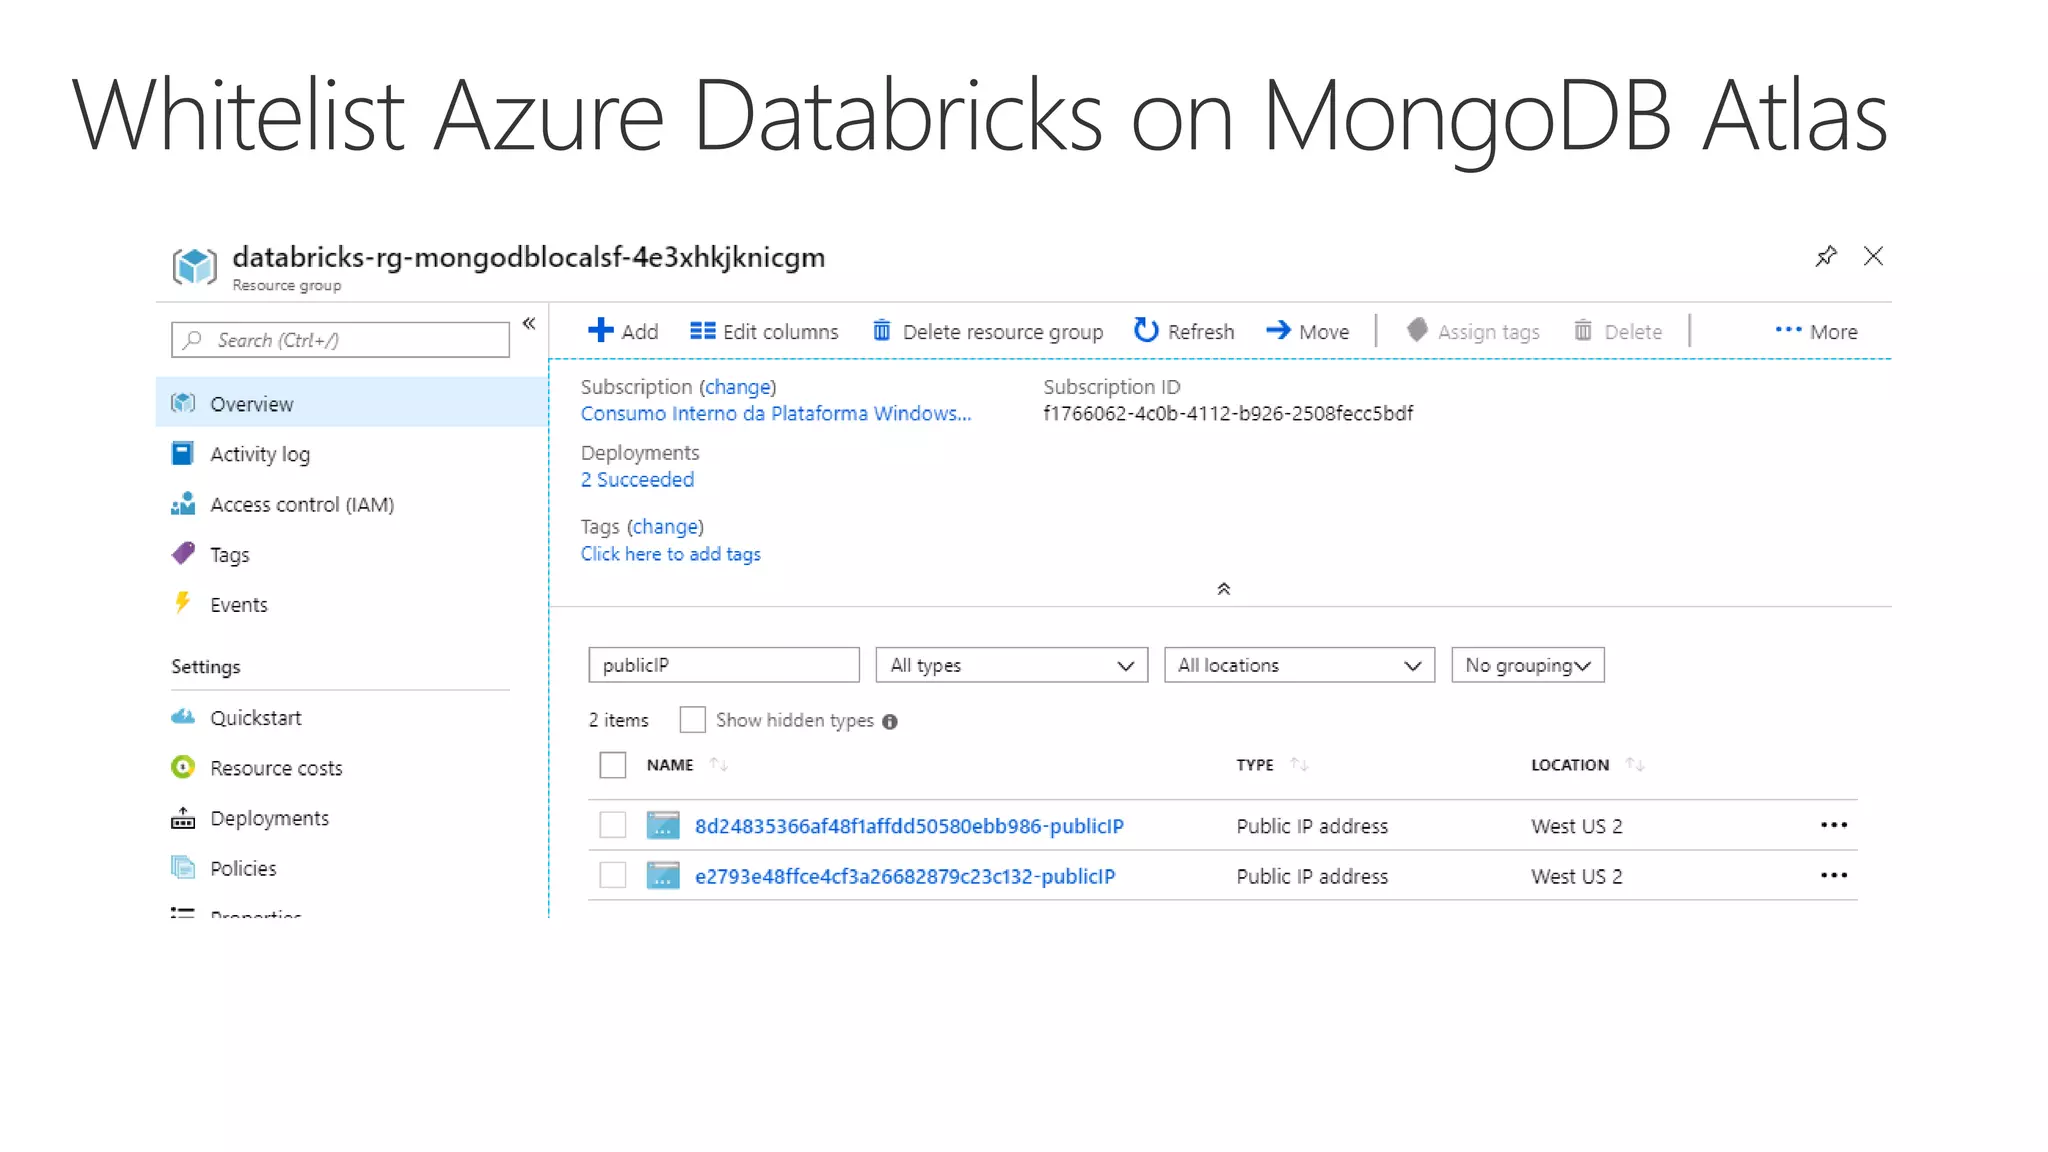Image resolution: width=2048 pixels, height=1152 pixels.
Task: Open Access control (IAM) menu item
Action: [301, 504]
